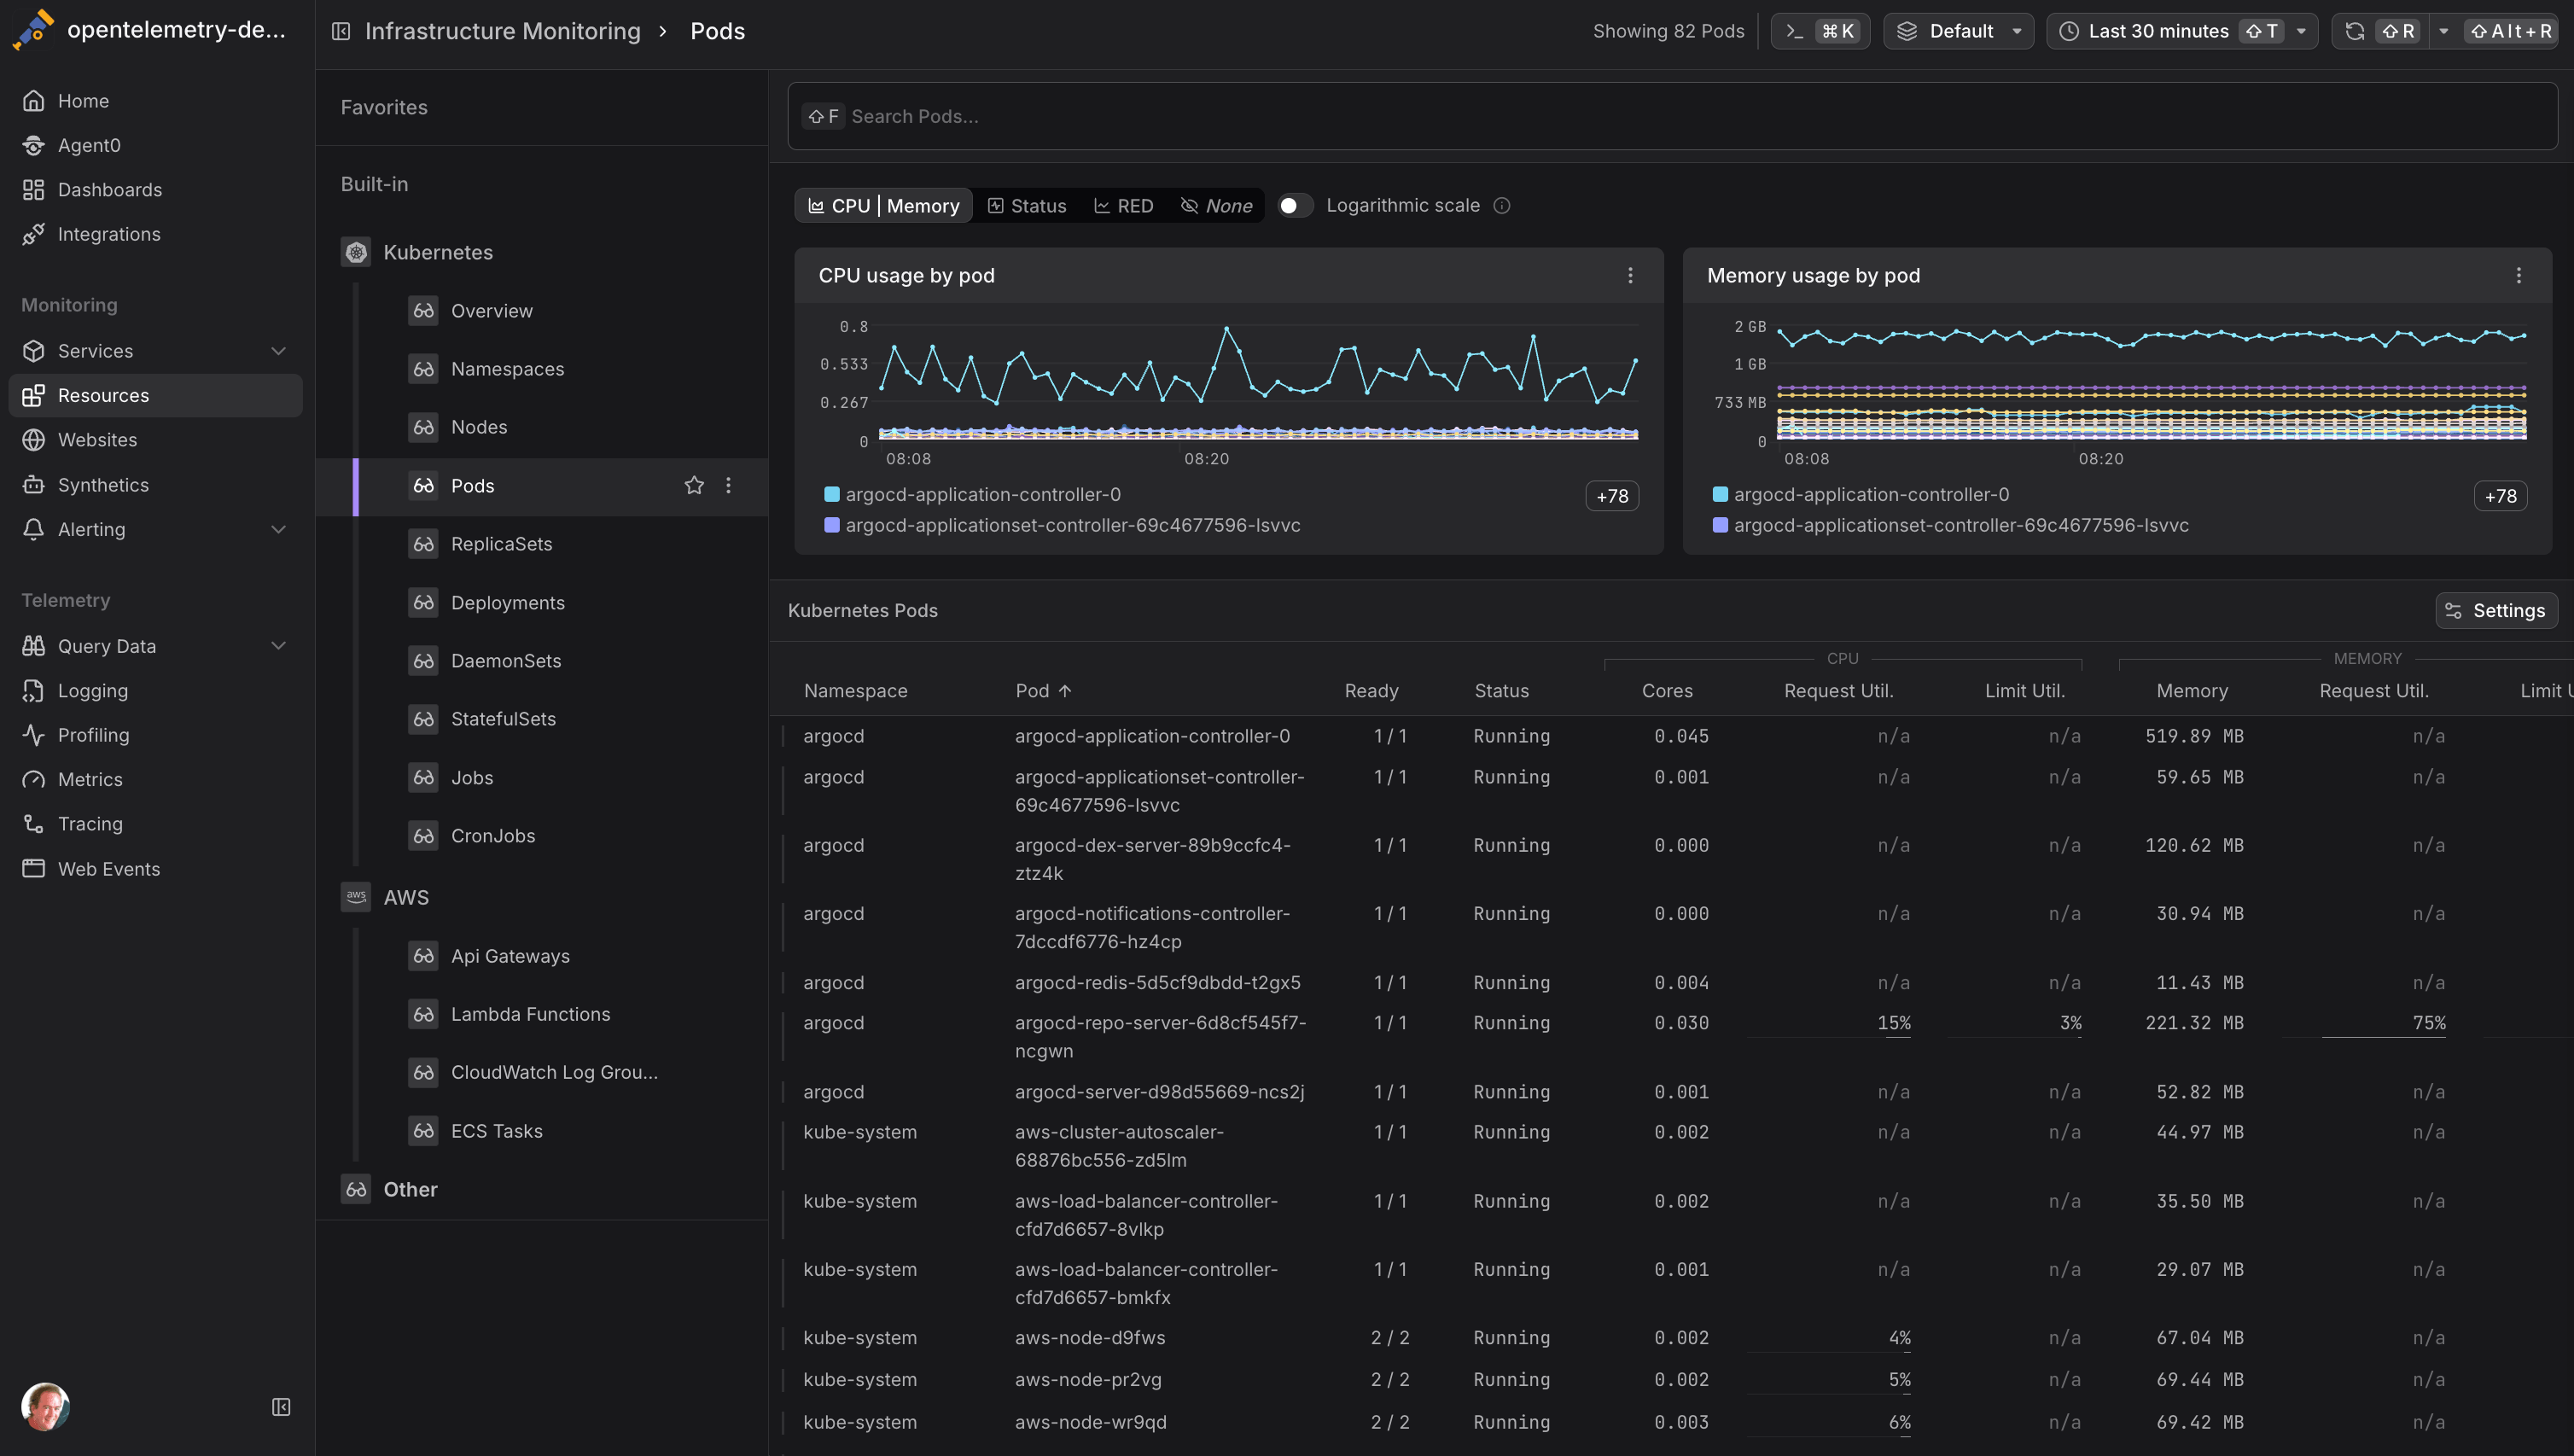Open the Home page from sidebar

[155, 101]
